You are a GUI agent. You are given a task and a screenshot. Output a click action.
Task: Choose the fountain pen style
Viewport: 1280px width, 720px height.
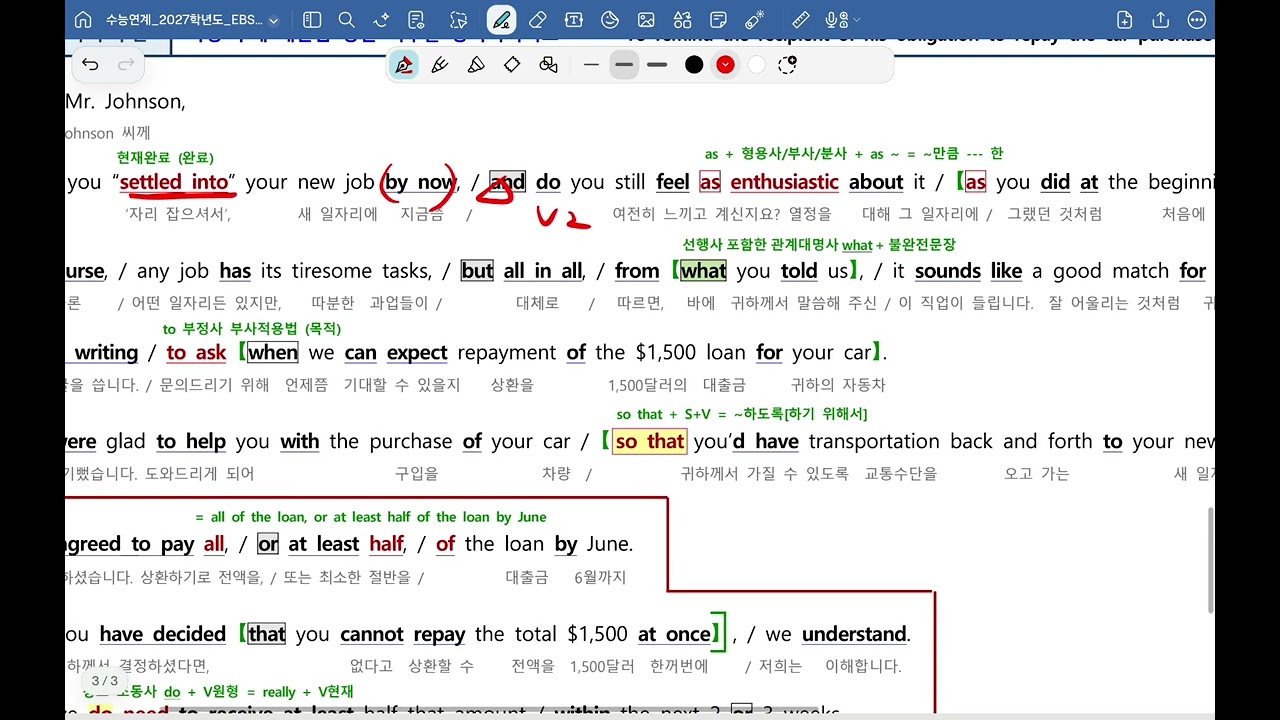[x=404, y=65]
